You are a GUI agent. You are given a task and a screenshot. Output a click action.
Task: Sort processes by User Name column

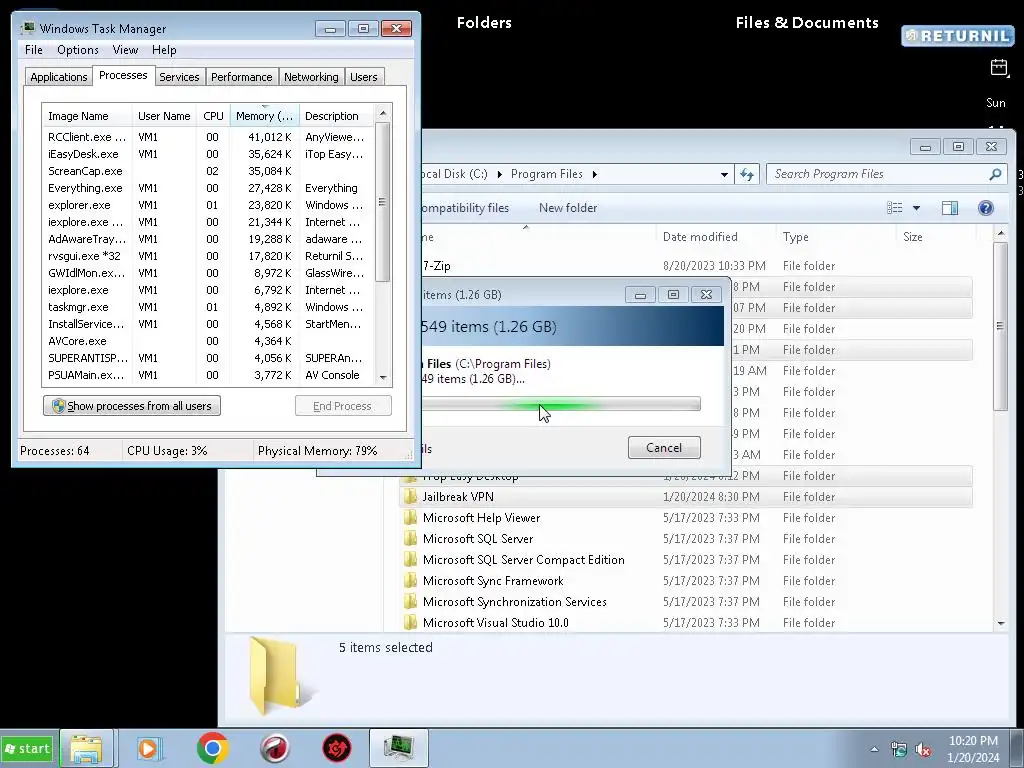click(164, 116)
